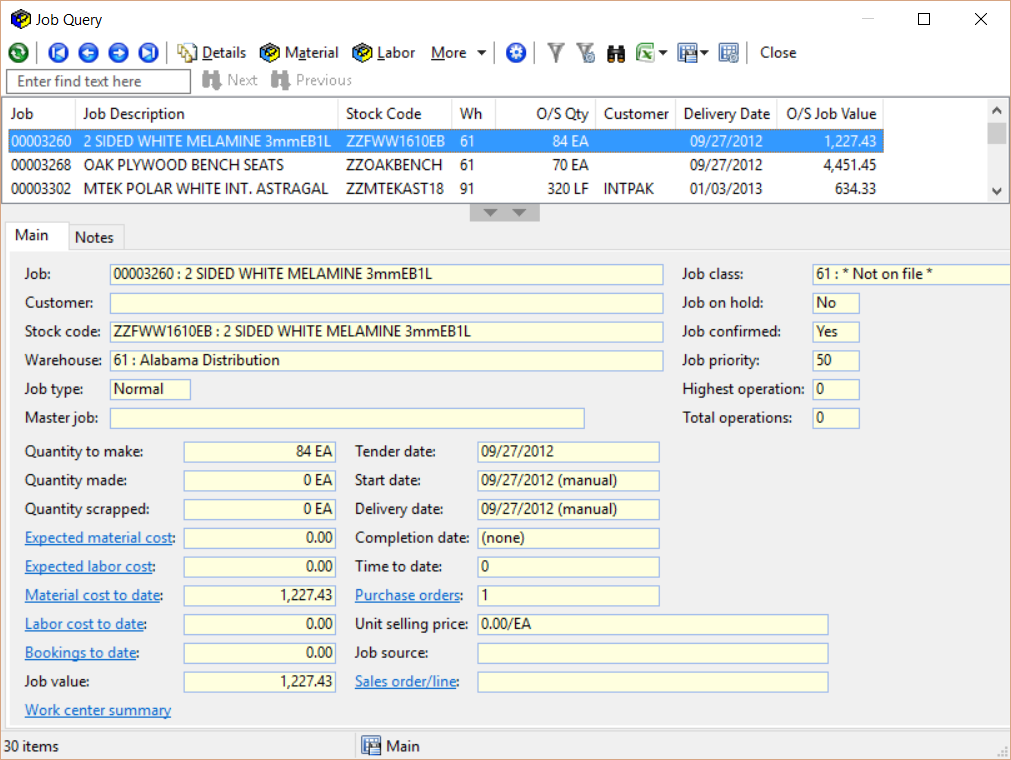Click the Tender date field

click(568, 452)
